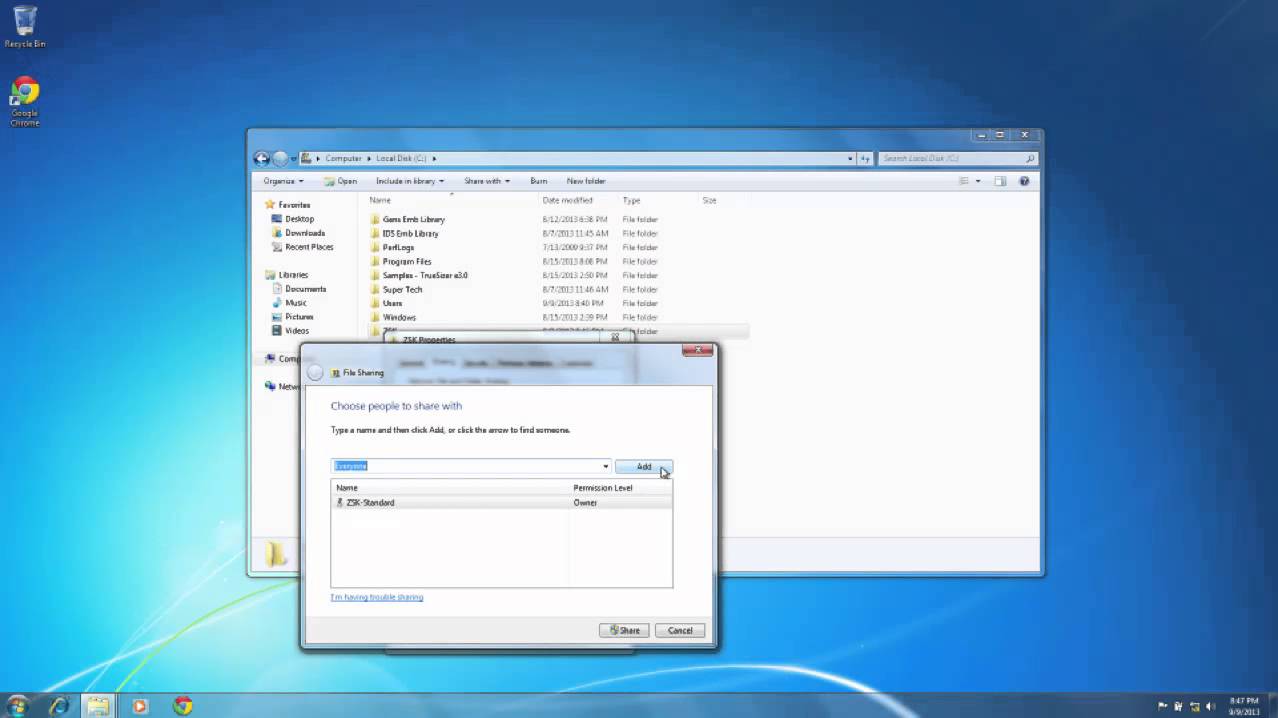Viewport: 1278px width, 718px height.
Task: Open the Include in library dropdown
Action: click(410, 181)
